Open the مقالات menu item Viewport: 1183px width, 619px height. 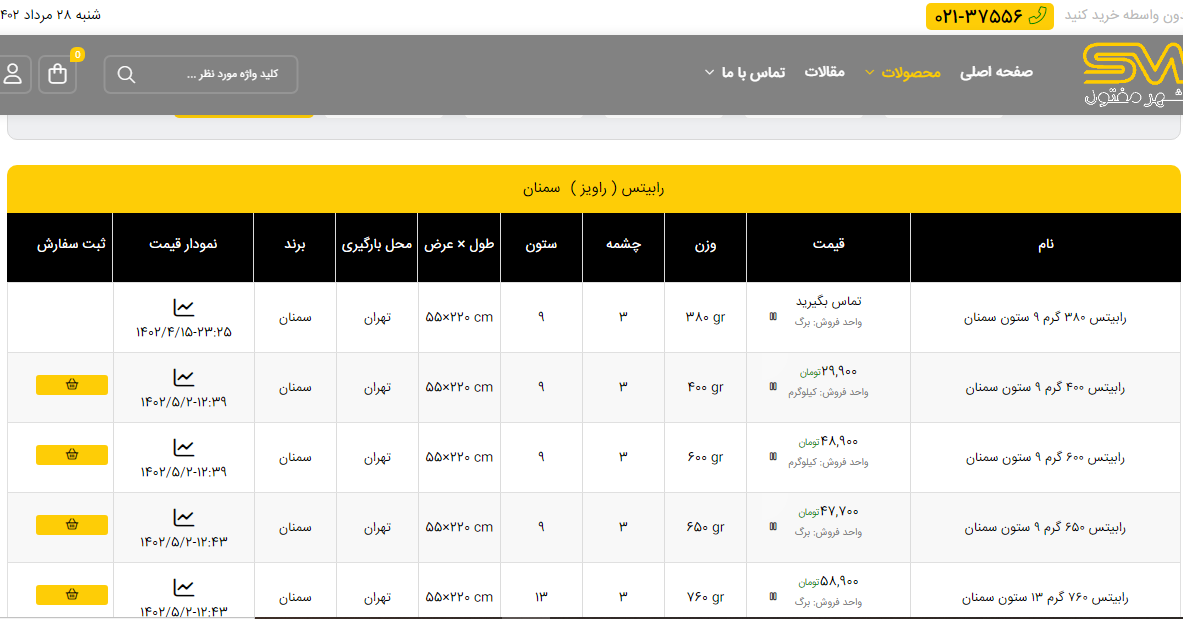click(825, 73)
